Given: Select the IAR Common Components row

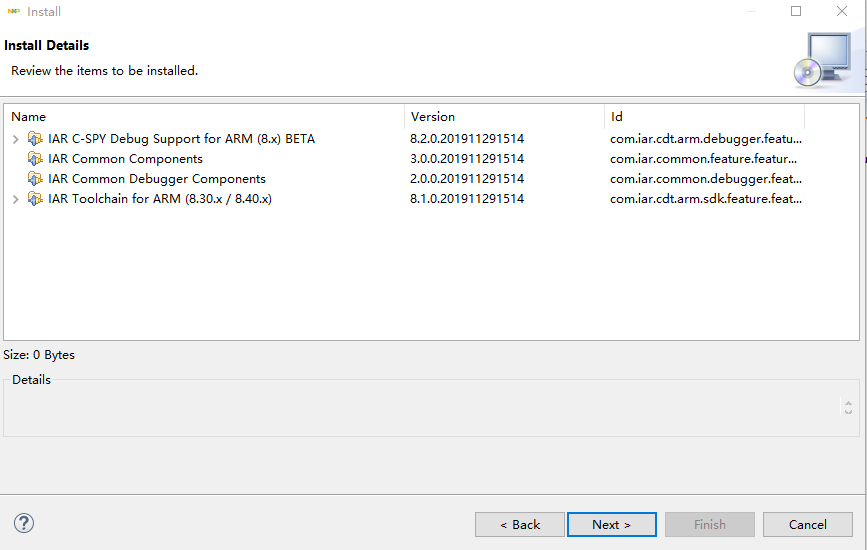Looking at the screenshot, I should click(125, 159).
